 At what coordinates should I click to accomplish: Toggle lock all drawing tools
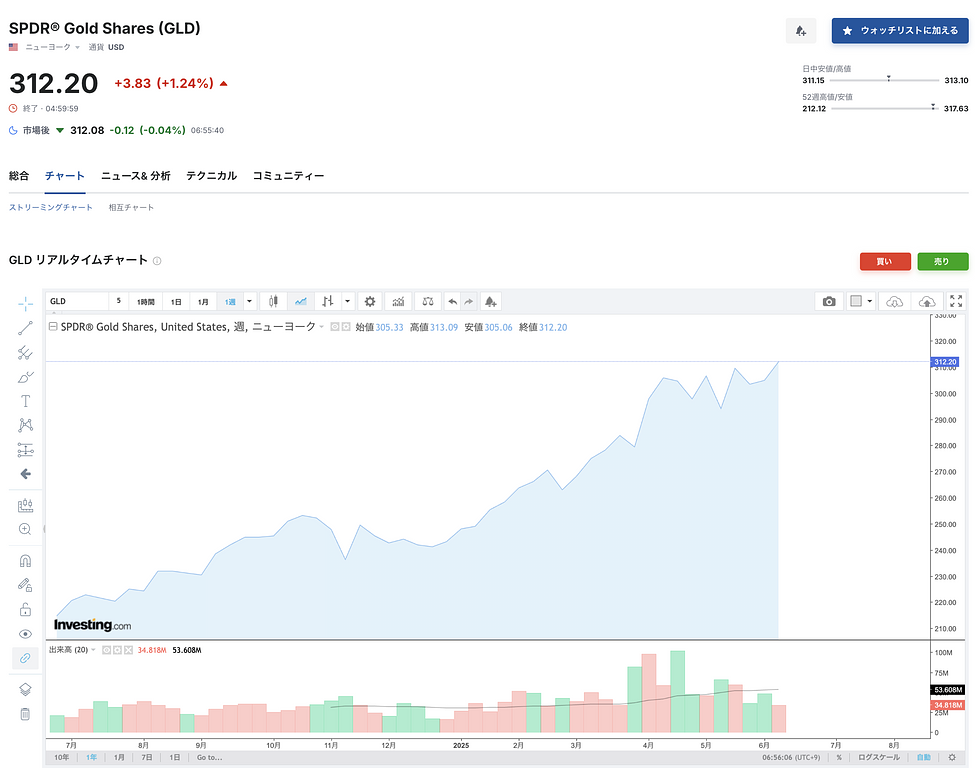[25, 610]
